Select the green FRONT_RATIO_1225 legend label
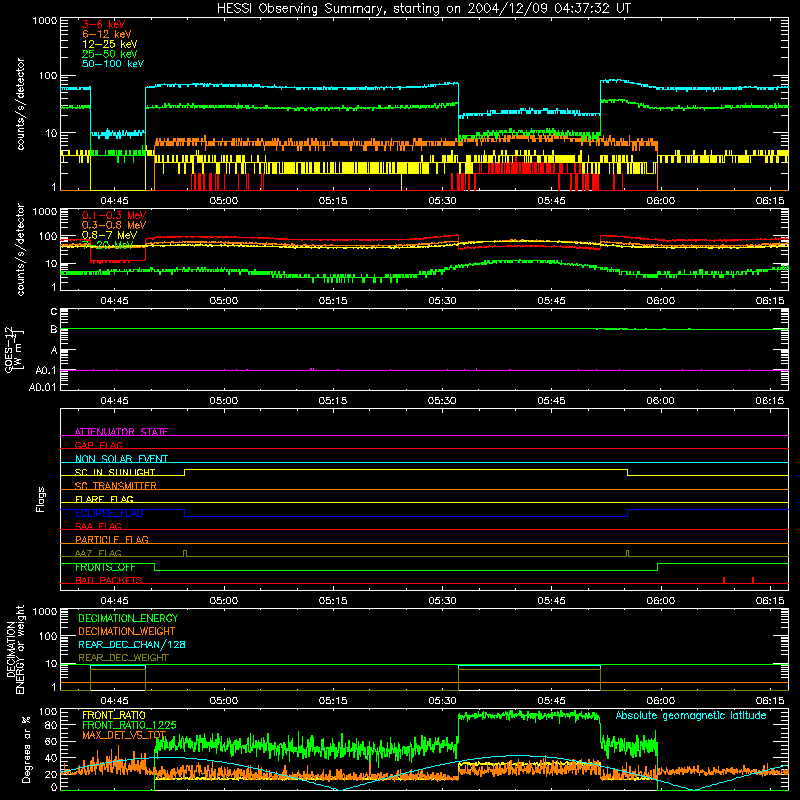Screen dimensions: 800x800 click(x=129, y=725)
